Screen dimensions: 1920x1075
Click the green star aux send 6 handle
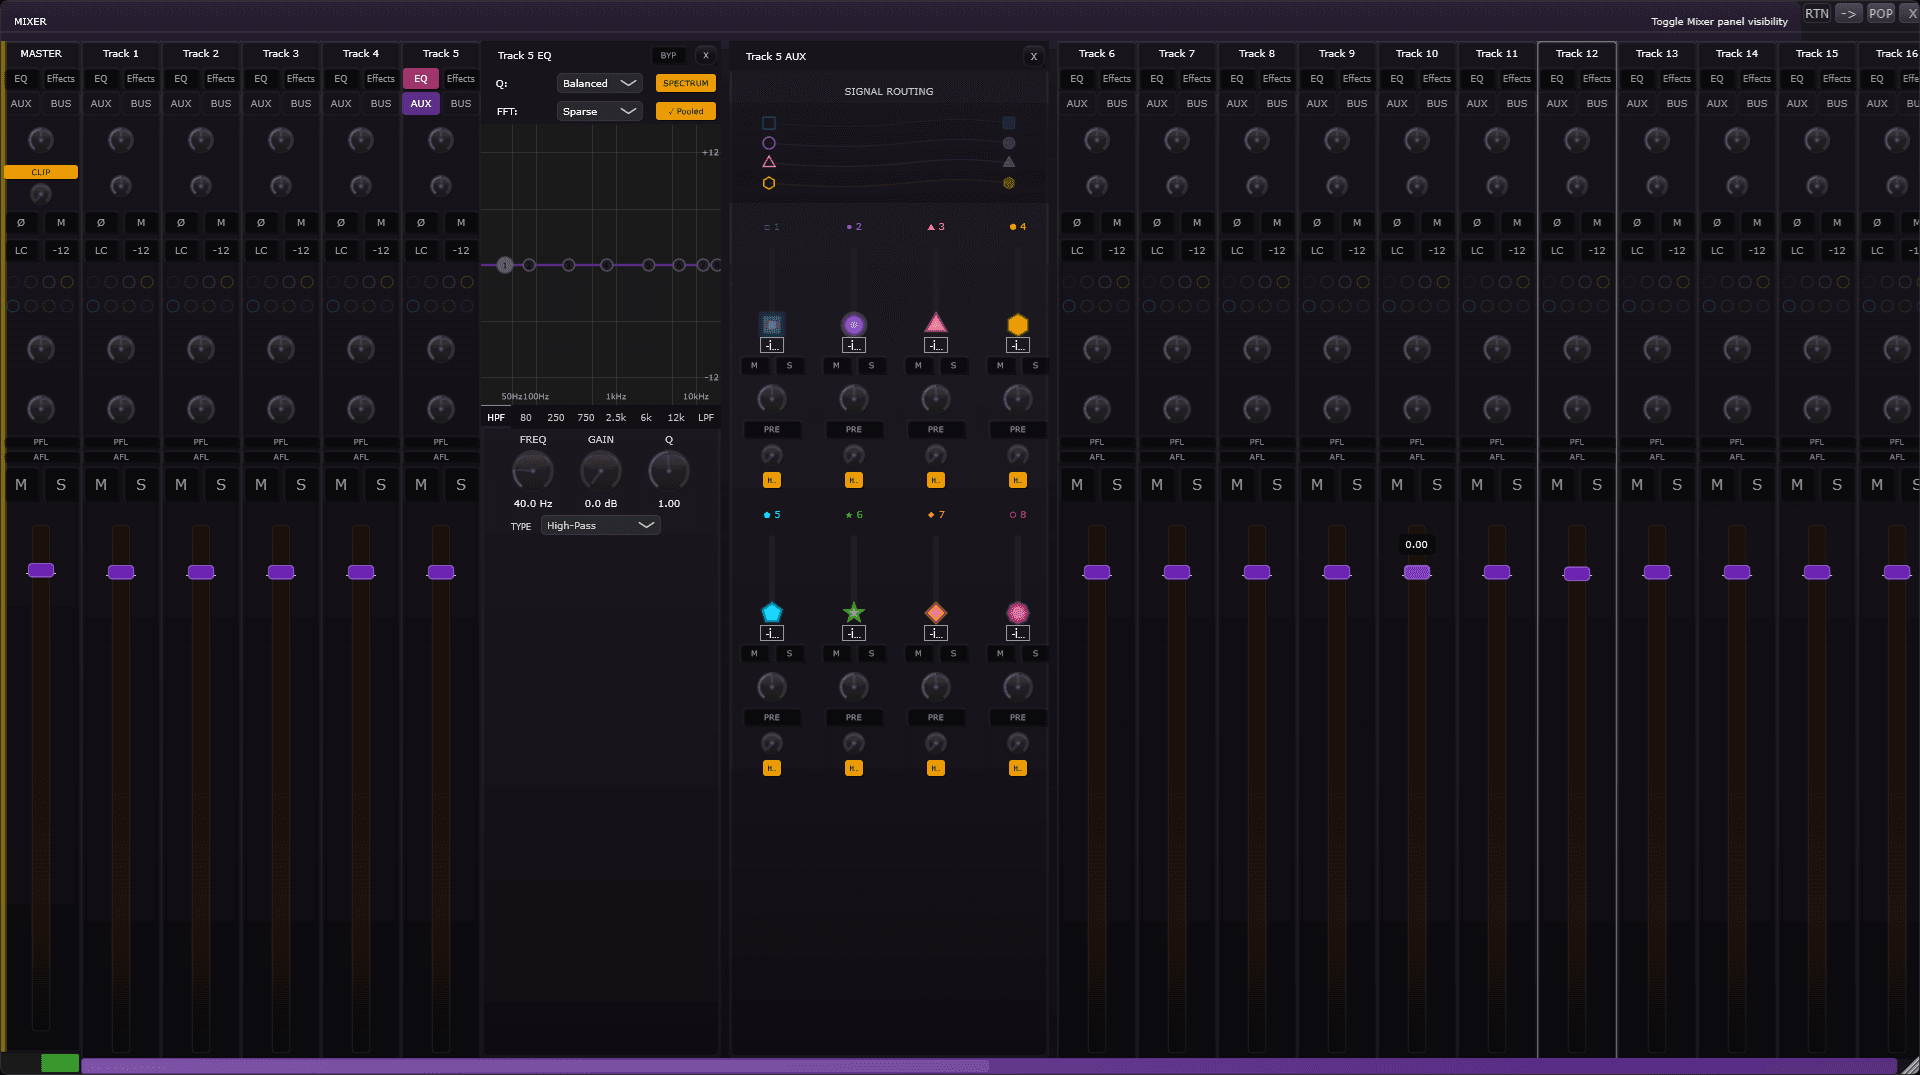point(853,612)
